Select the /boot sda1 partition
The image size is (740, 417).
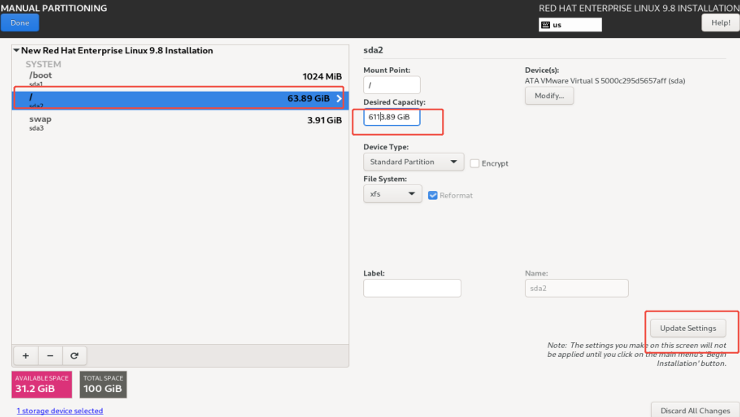[x=180, y=78]
